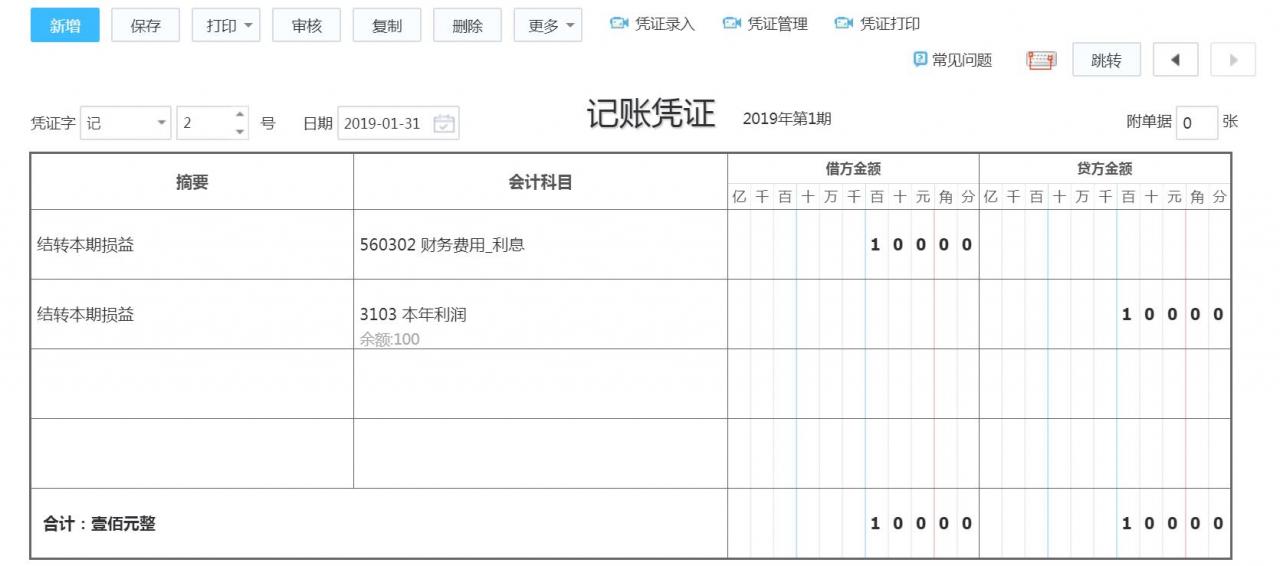Select first row 结转本期损益 summary cell
Image resolution: width=1280 pixels, height=566 pixels.
(192, 244)
